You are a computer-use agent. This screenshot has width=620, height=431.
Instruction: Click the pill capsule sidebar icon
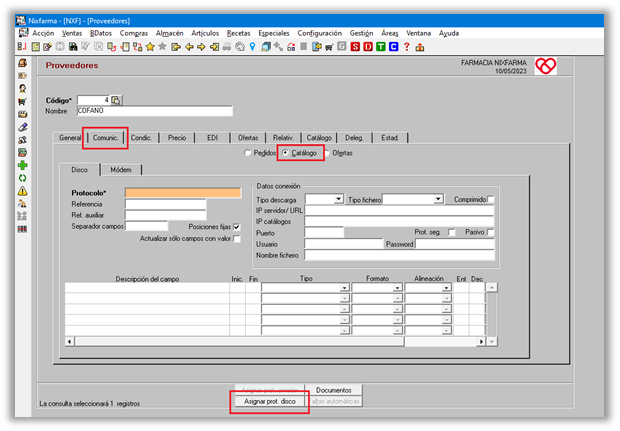pos(23,127)
